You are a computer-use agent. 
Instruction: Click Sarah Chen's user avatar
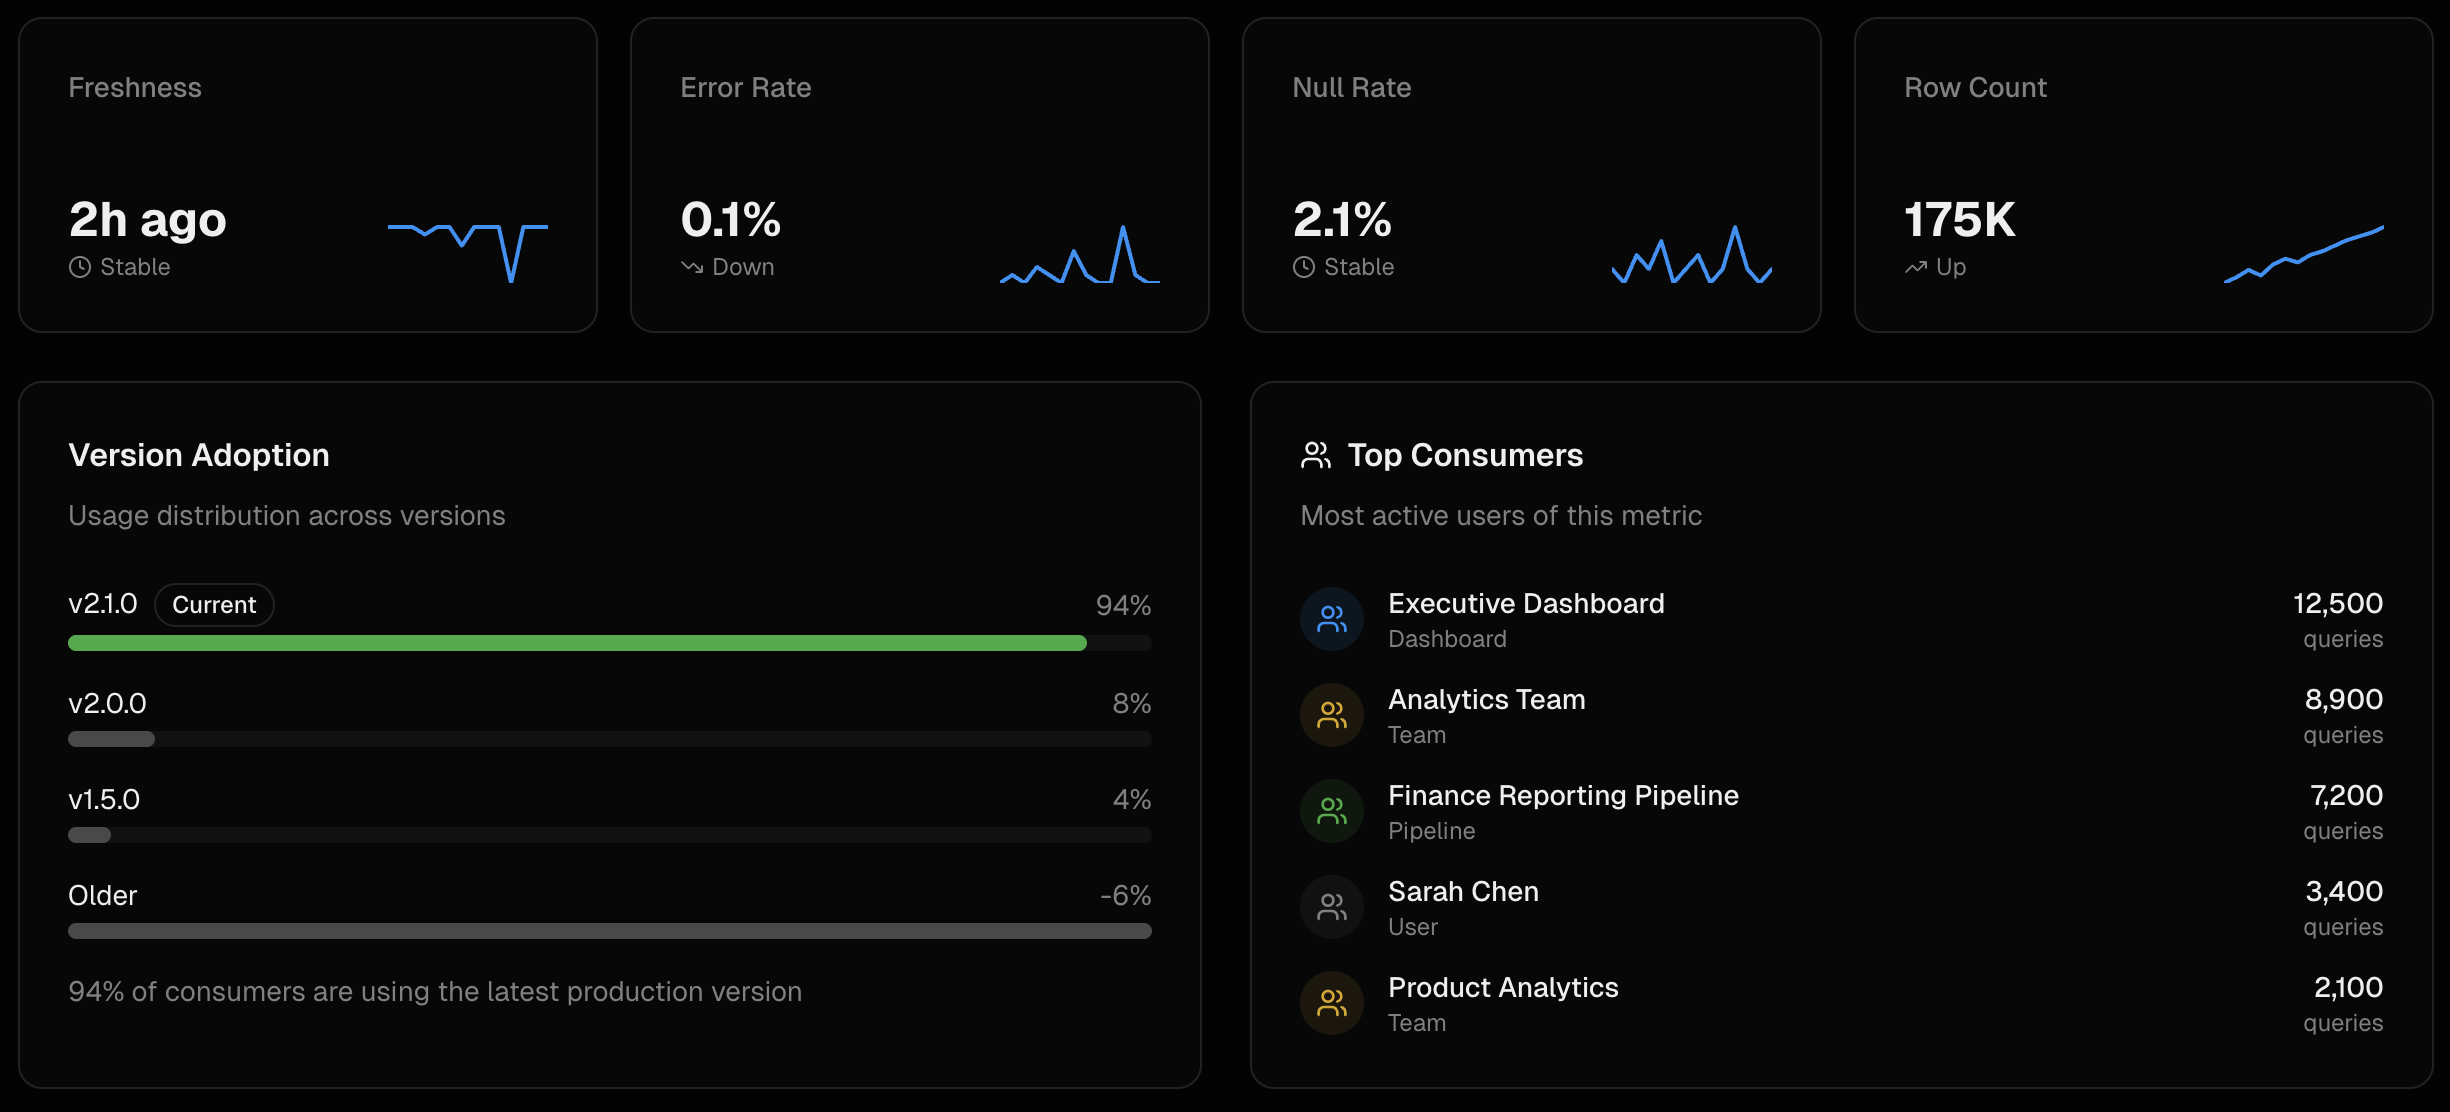point(1331,906)
